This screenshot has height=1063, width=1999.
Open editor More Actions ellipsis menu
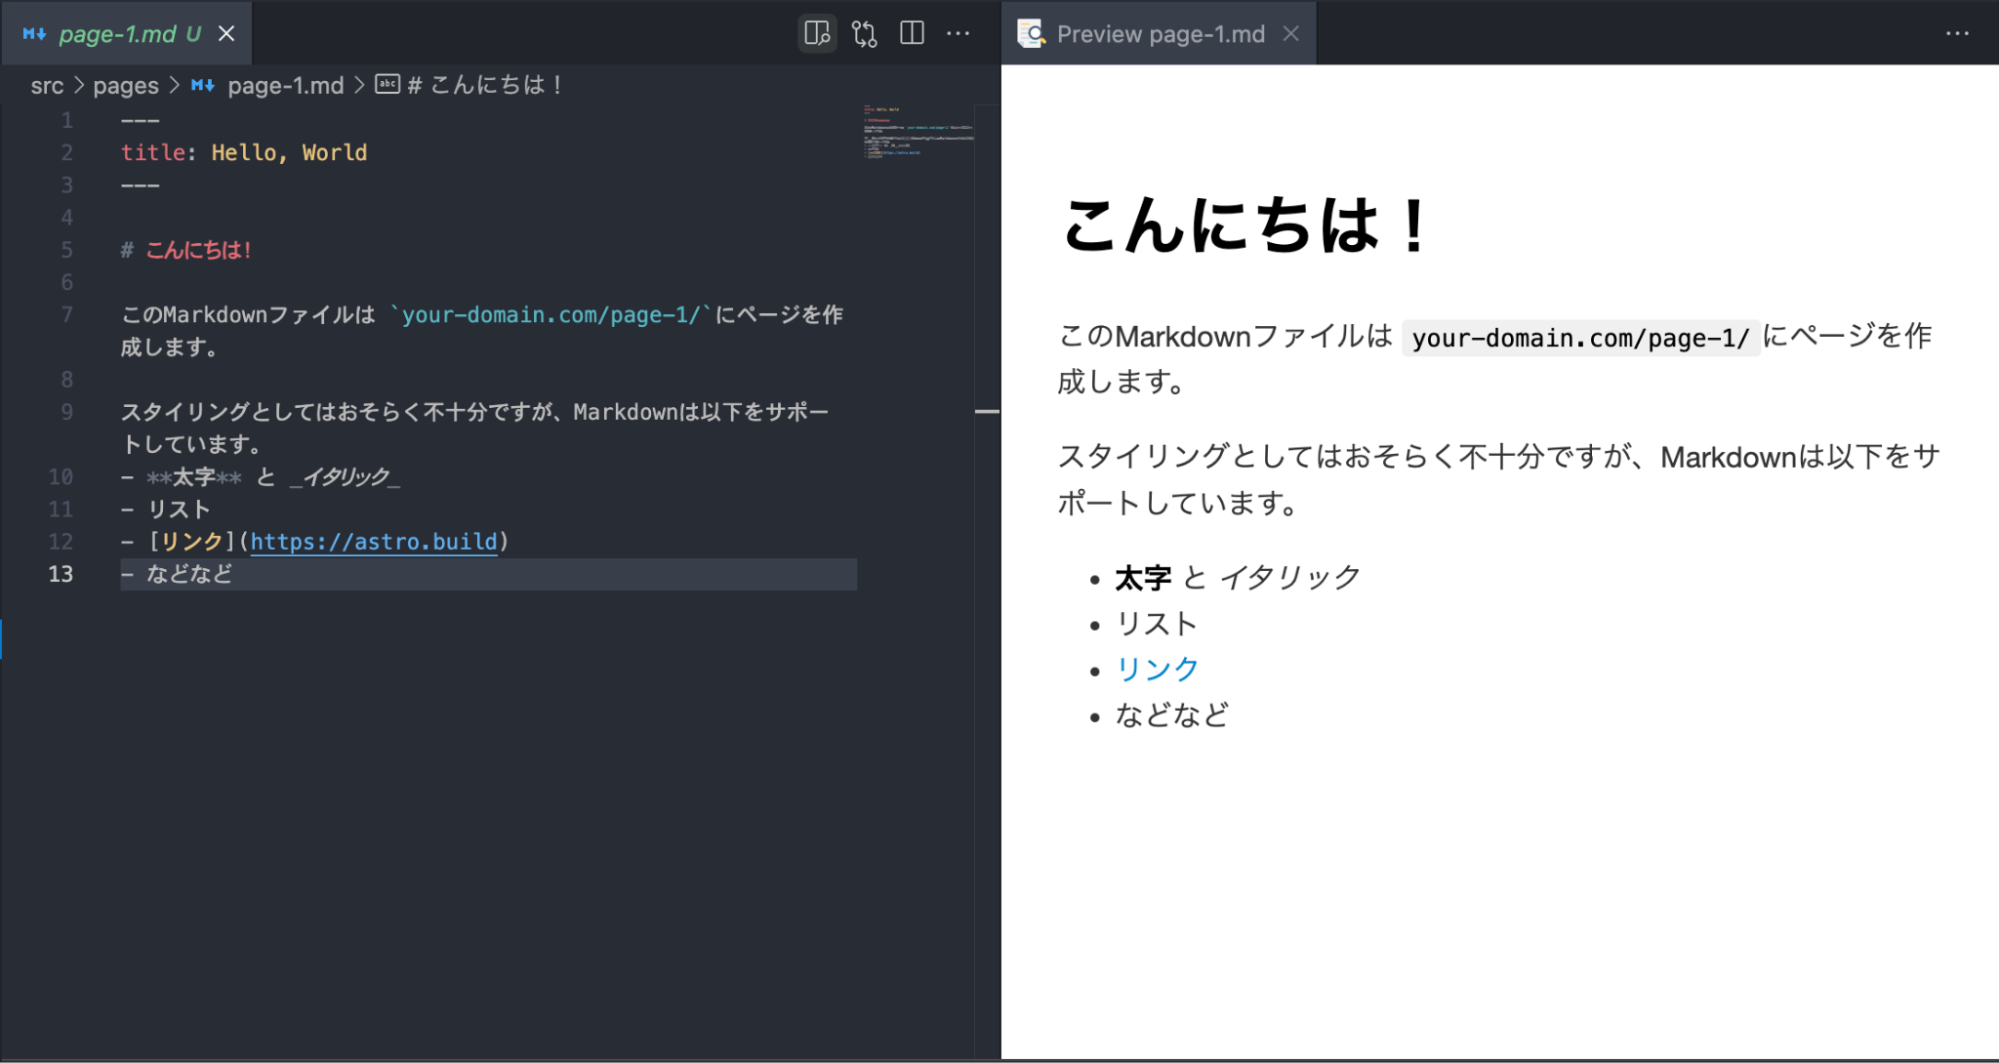[x=958, y=33]
